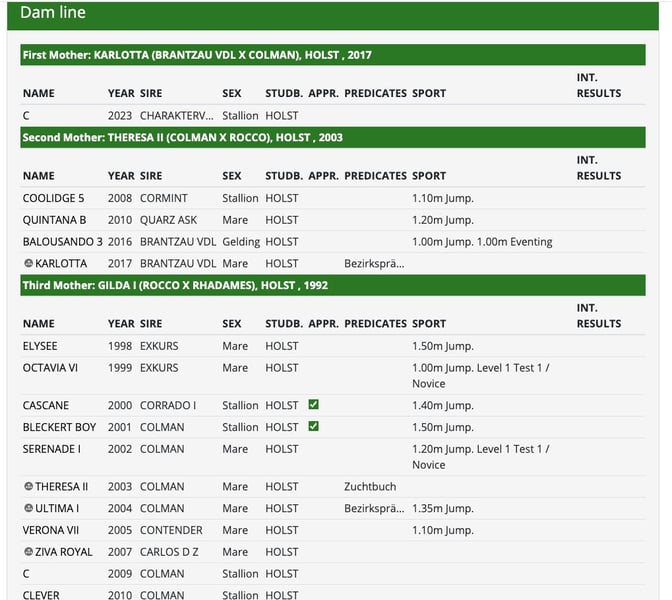Click sire CORRADO I for CASCANE
This screenshot has width=672, height=600.
click(x=168, y=405)
